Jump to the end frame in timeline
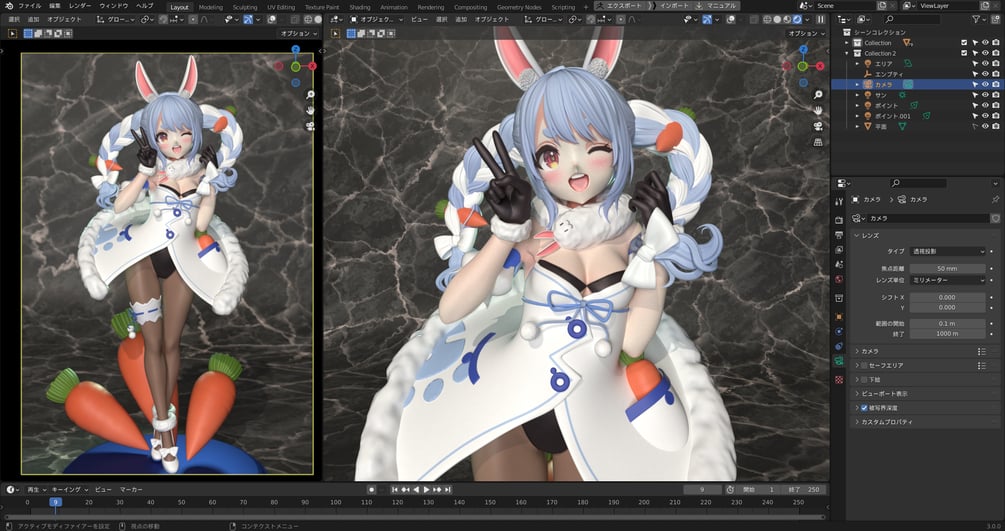 coord(447,489)
